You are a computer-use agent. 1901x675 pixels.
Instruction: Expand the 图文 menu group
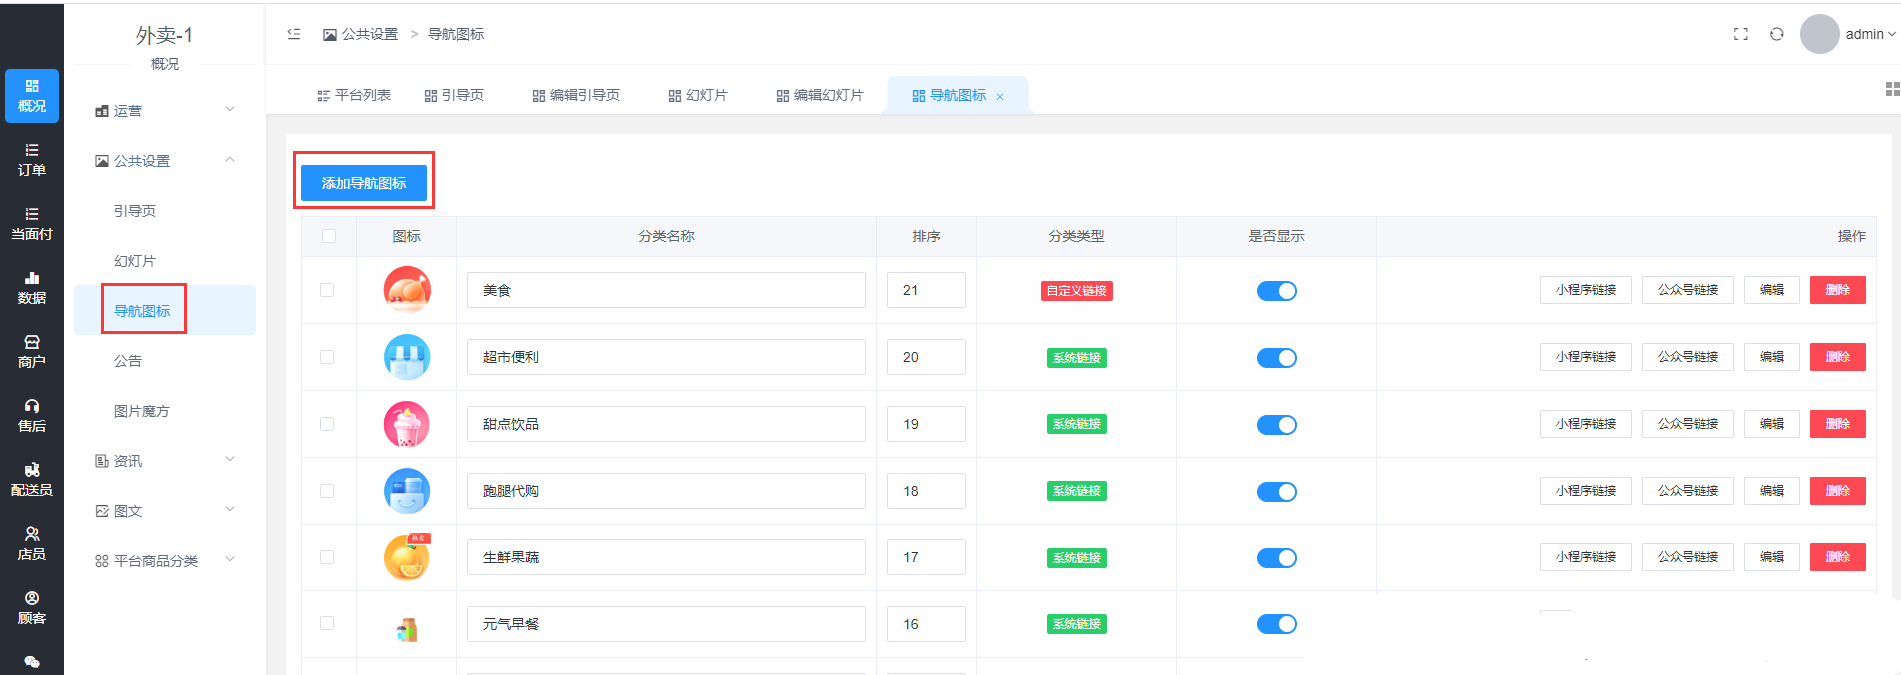pos(165,510)
